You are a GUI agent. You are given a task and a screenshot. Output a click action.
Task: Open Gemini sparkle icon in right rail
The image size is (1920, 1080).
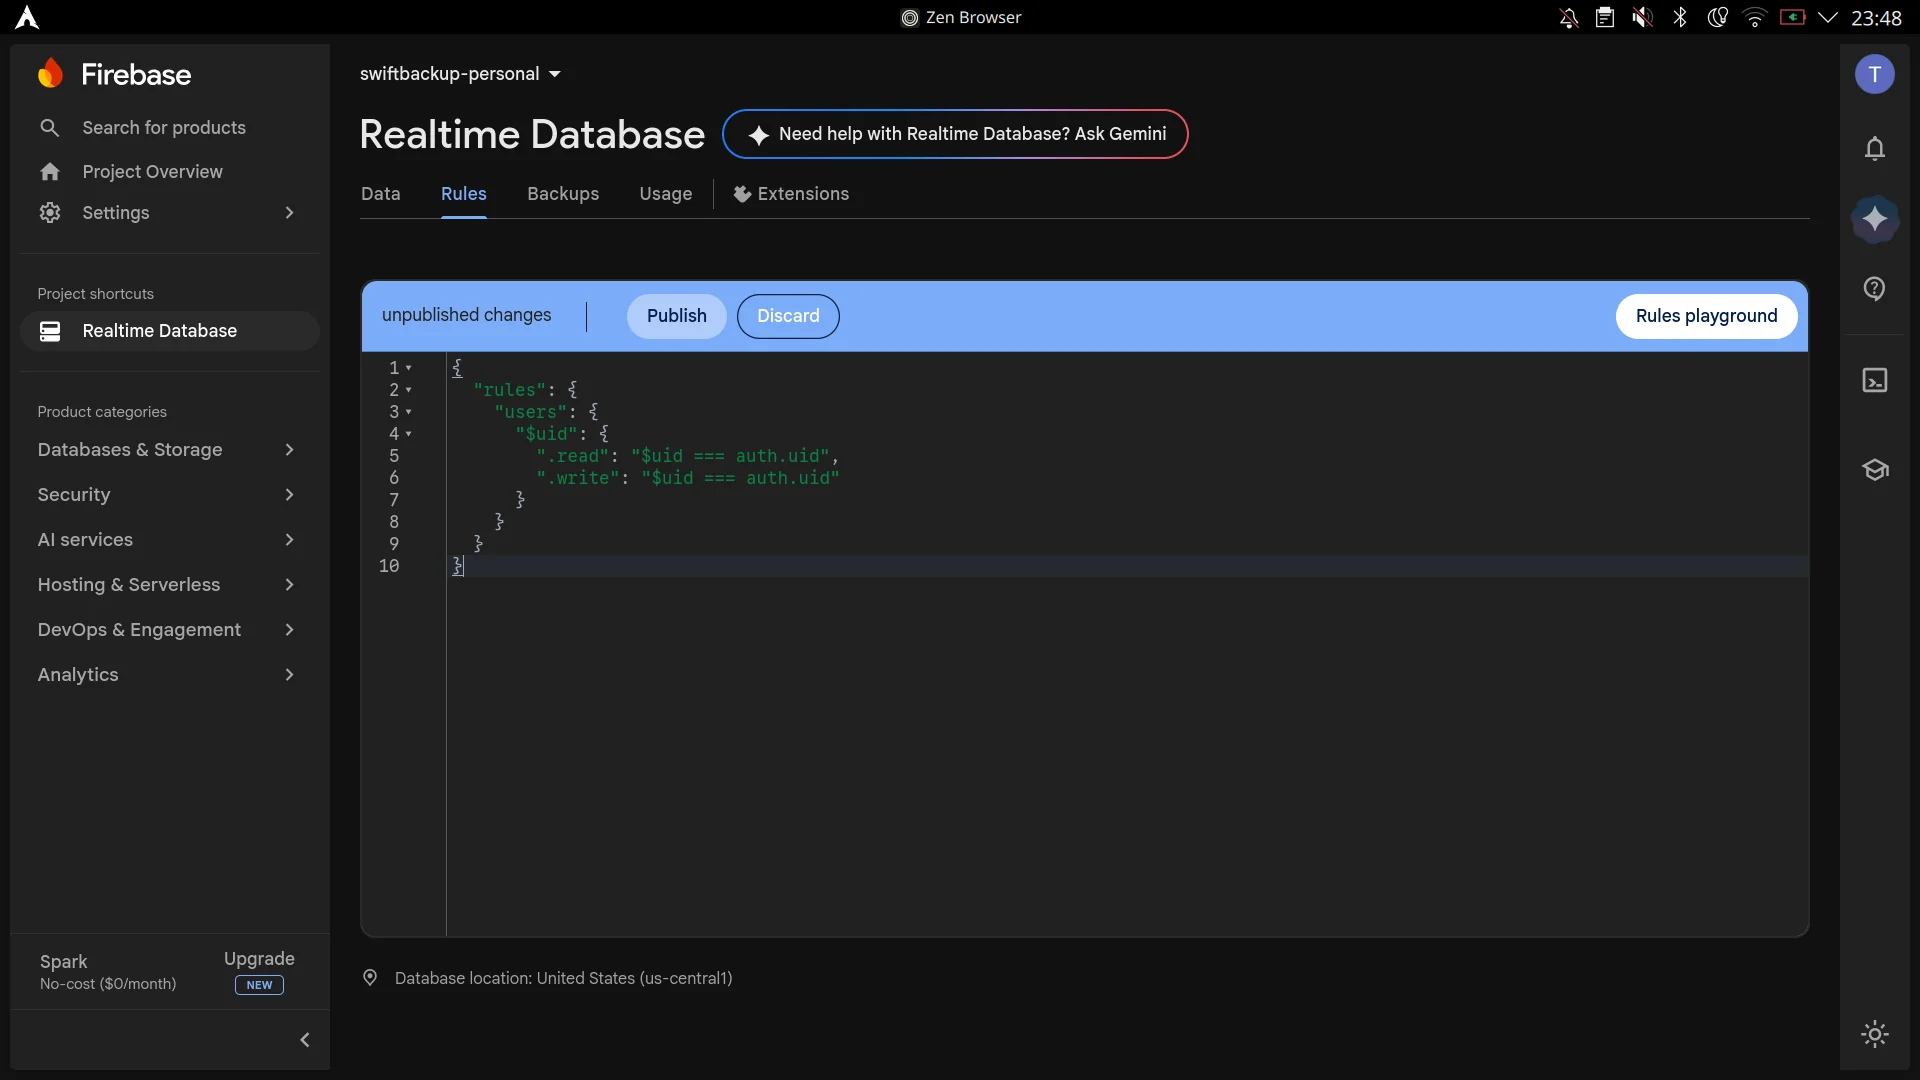[1875, 219]
